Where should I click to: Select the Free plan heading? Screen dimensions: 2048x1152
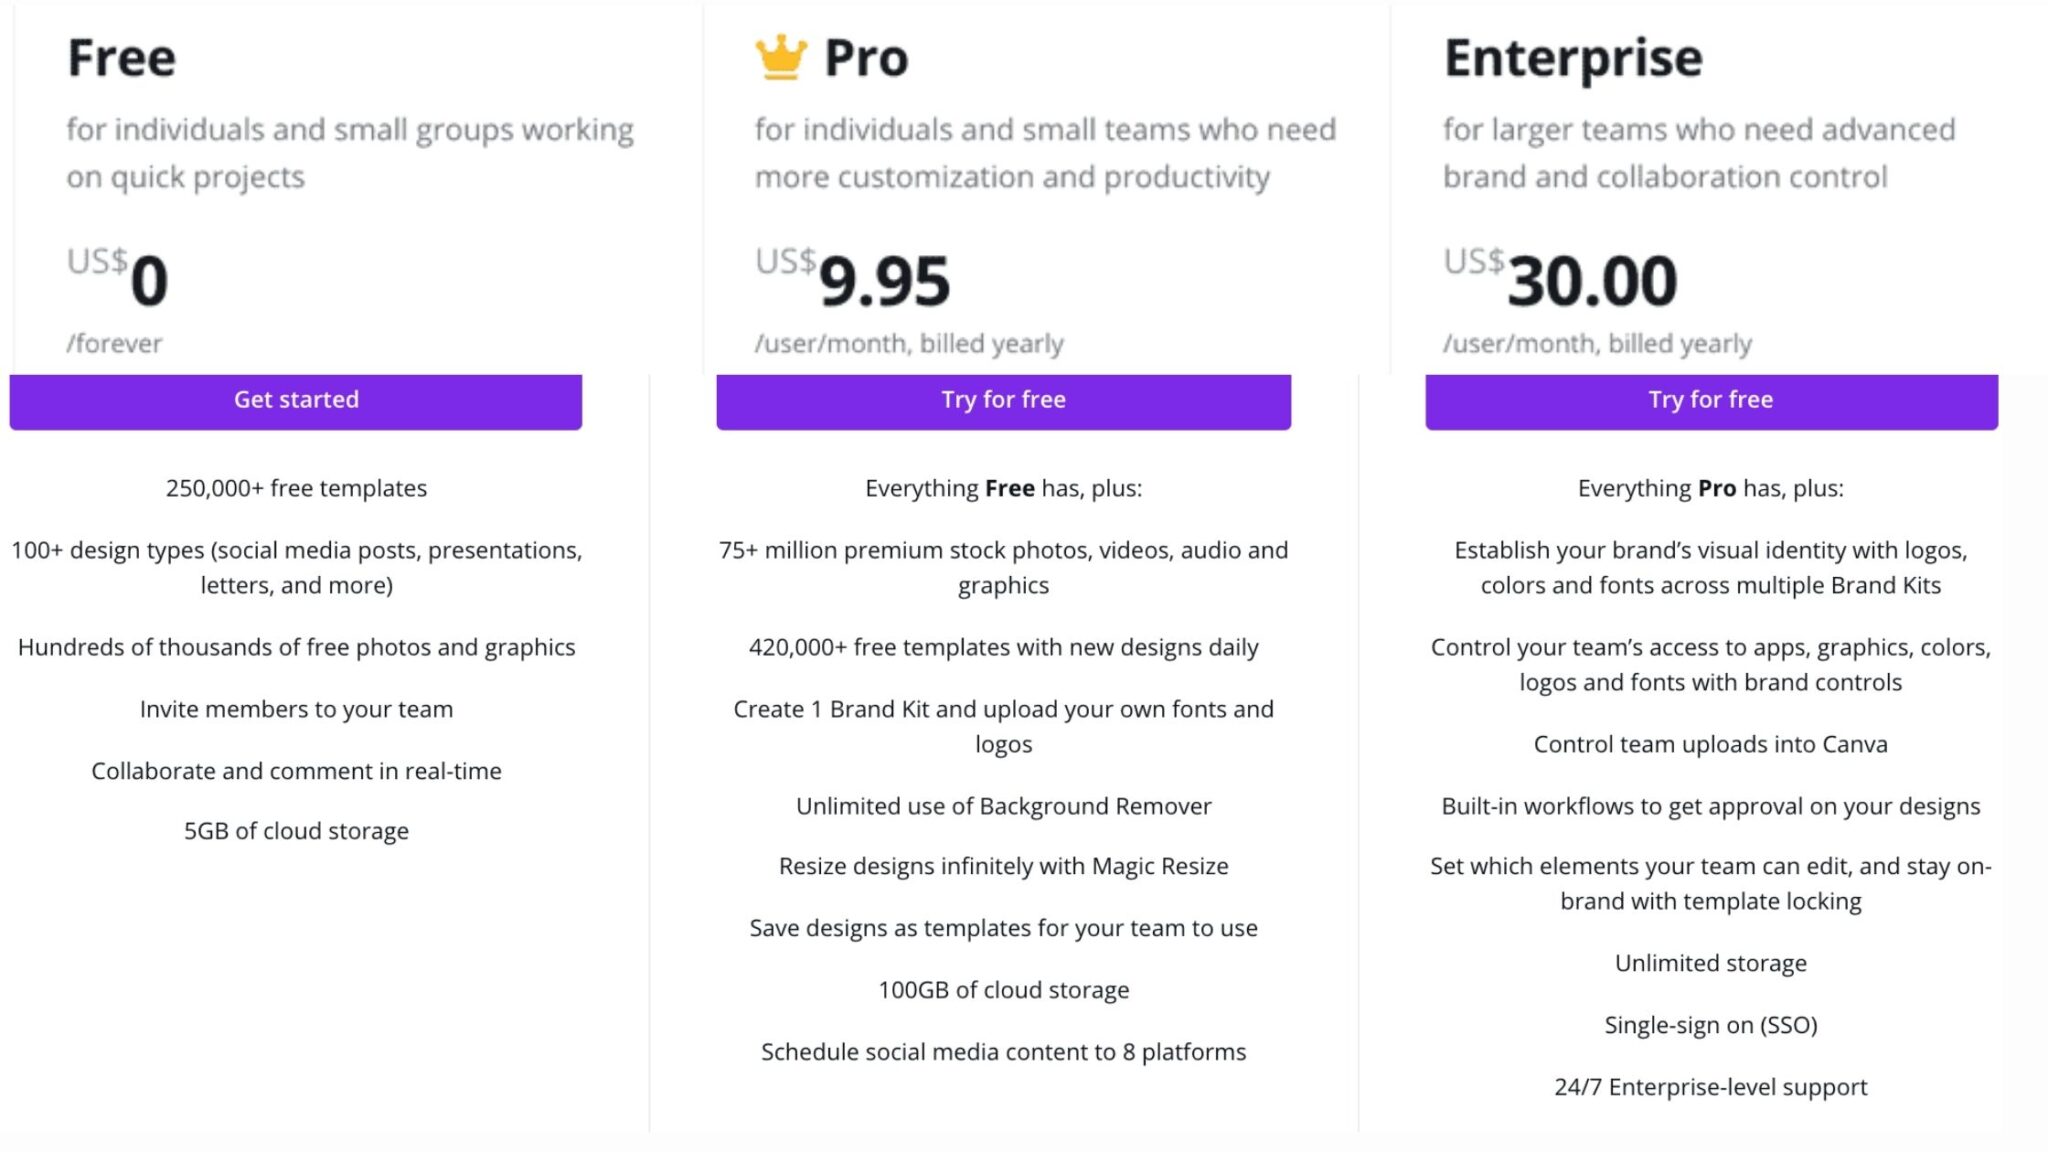[x=120, y=58]
